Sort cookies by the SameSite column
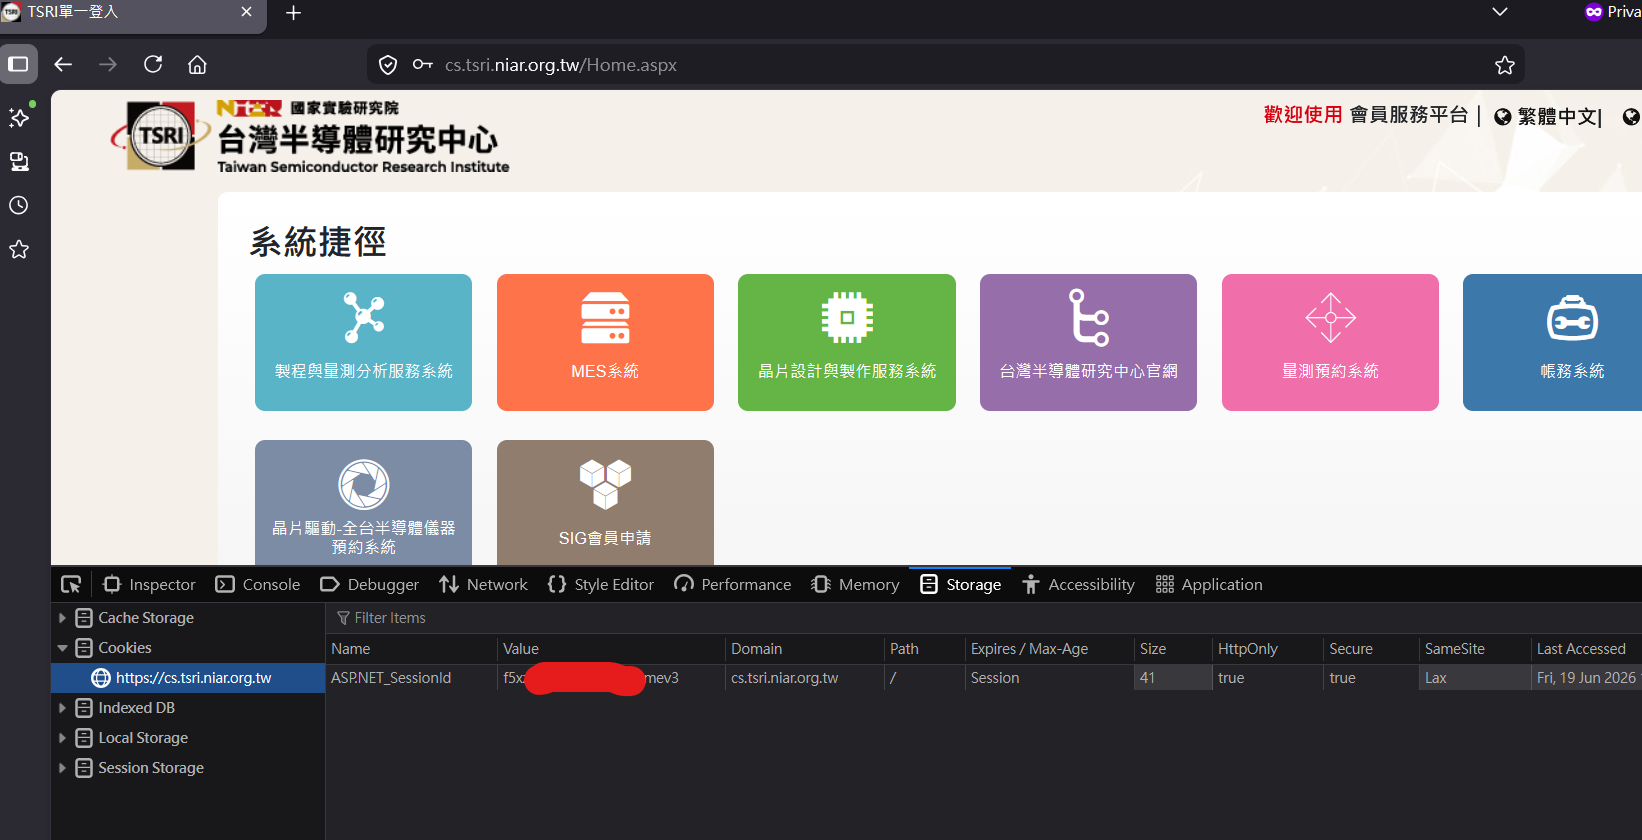 1475,649
